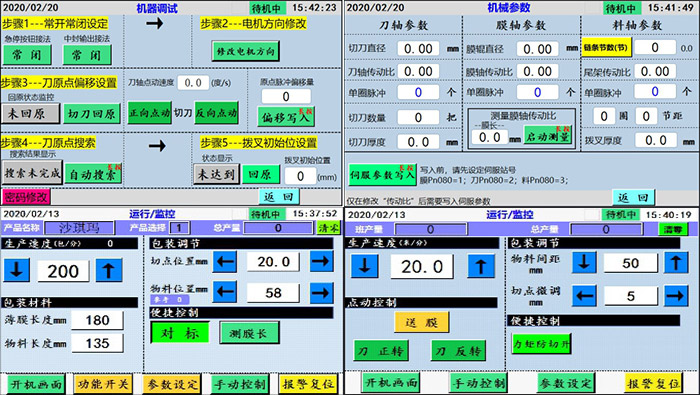Click the 伺服参数写入 button

tap(382, 175)
